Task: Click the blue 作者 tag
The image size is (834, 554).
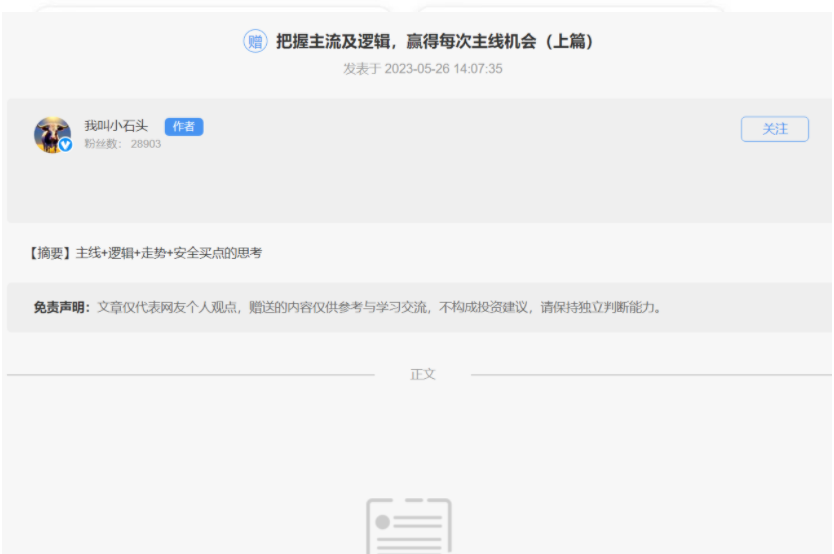Action: 183,126
